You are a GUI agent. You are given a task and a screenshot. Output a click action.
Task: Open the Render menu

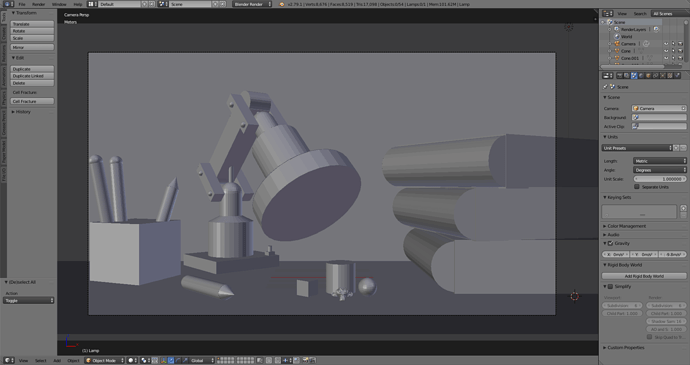click(39, 4)
